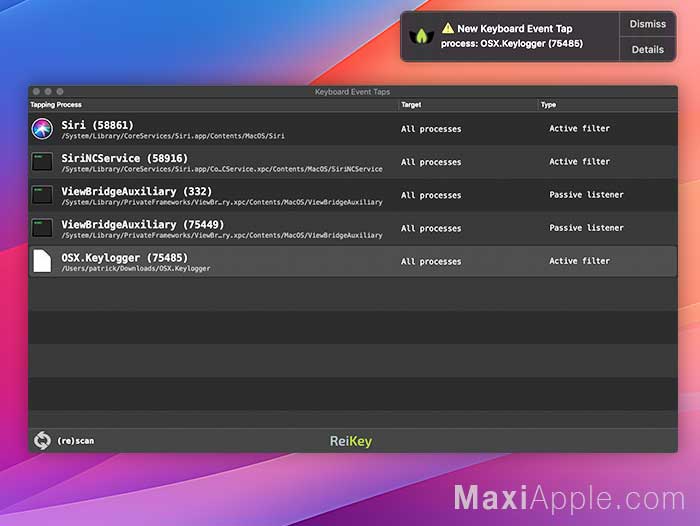This screenshot has width=700, height=526.
Task: Click the file path under ViewBridgeAuxiliary (332)
Action: click(x=222, y=202)
